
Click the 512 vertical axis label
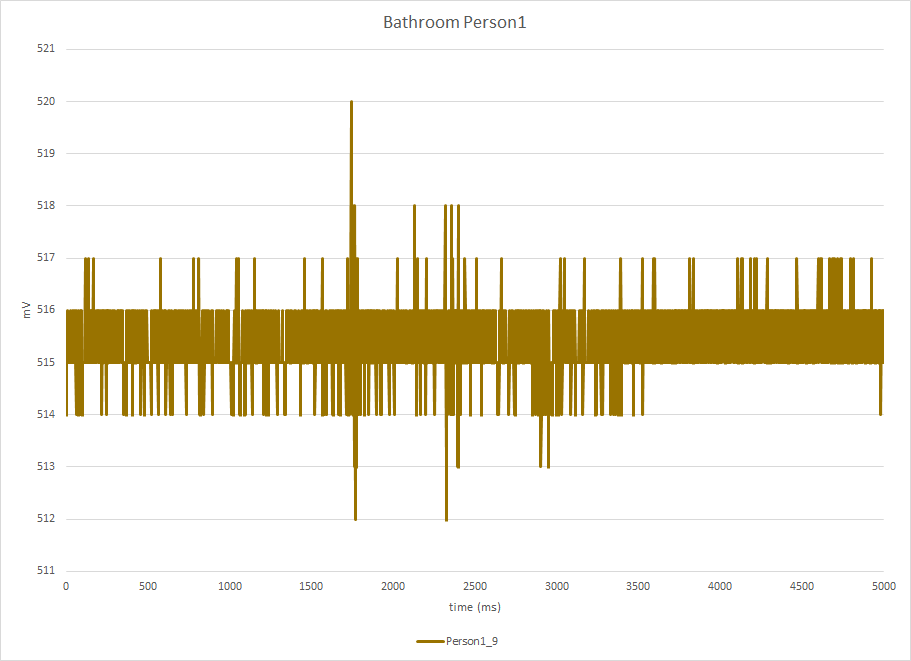coord(46,519)
